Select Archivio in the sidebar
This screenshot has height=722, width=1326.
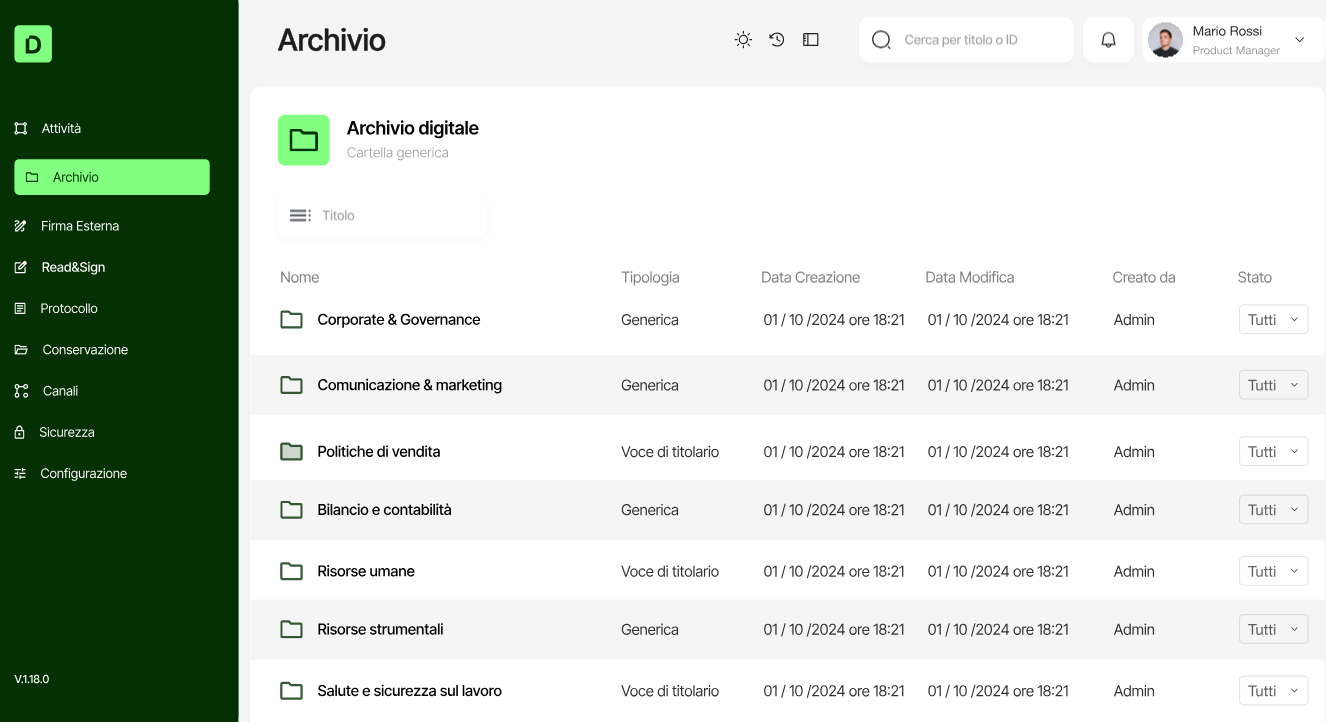pyautogui.click(x=112, y=177)
